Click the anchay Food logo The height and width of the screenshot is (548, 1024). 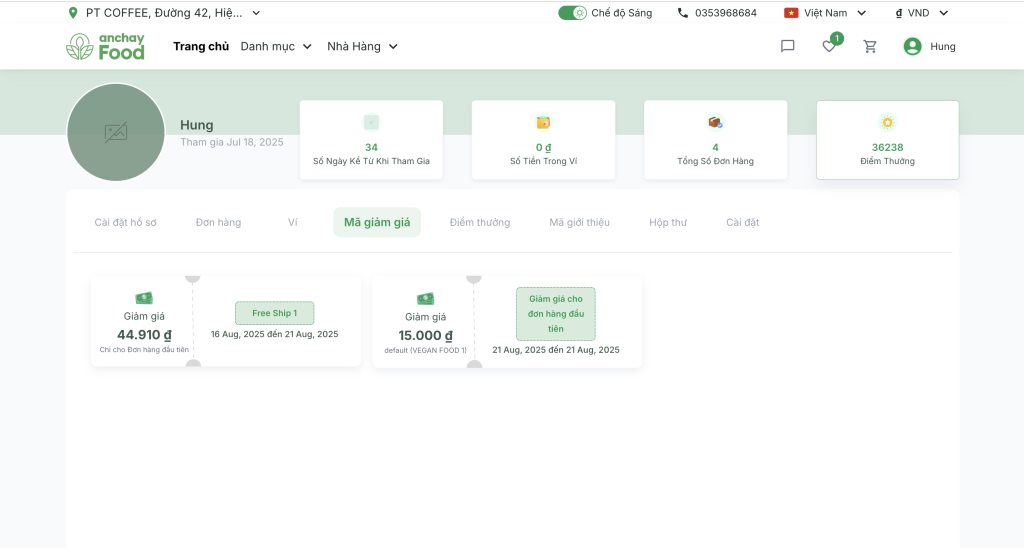[x=106, y=46]
